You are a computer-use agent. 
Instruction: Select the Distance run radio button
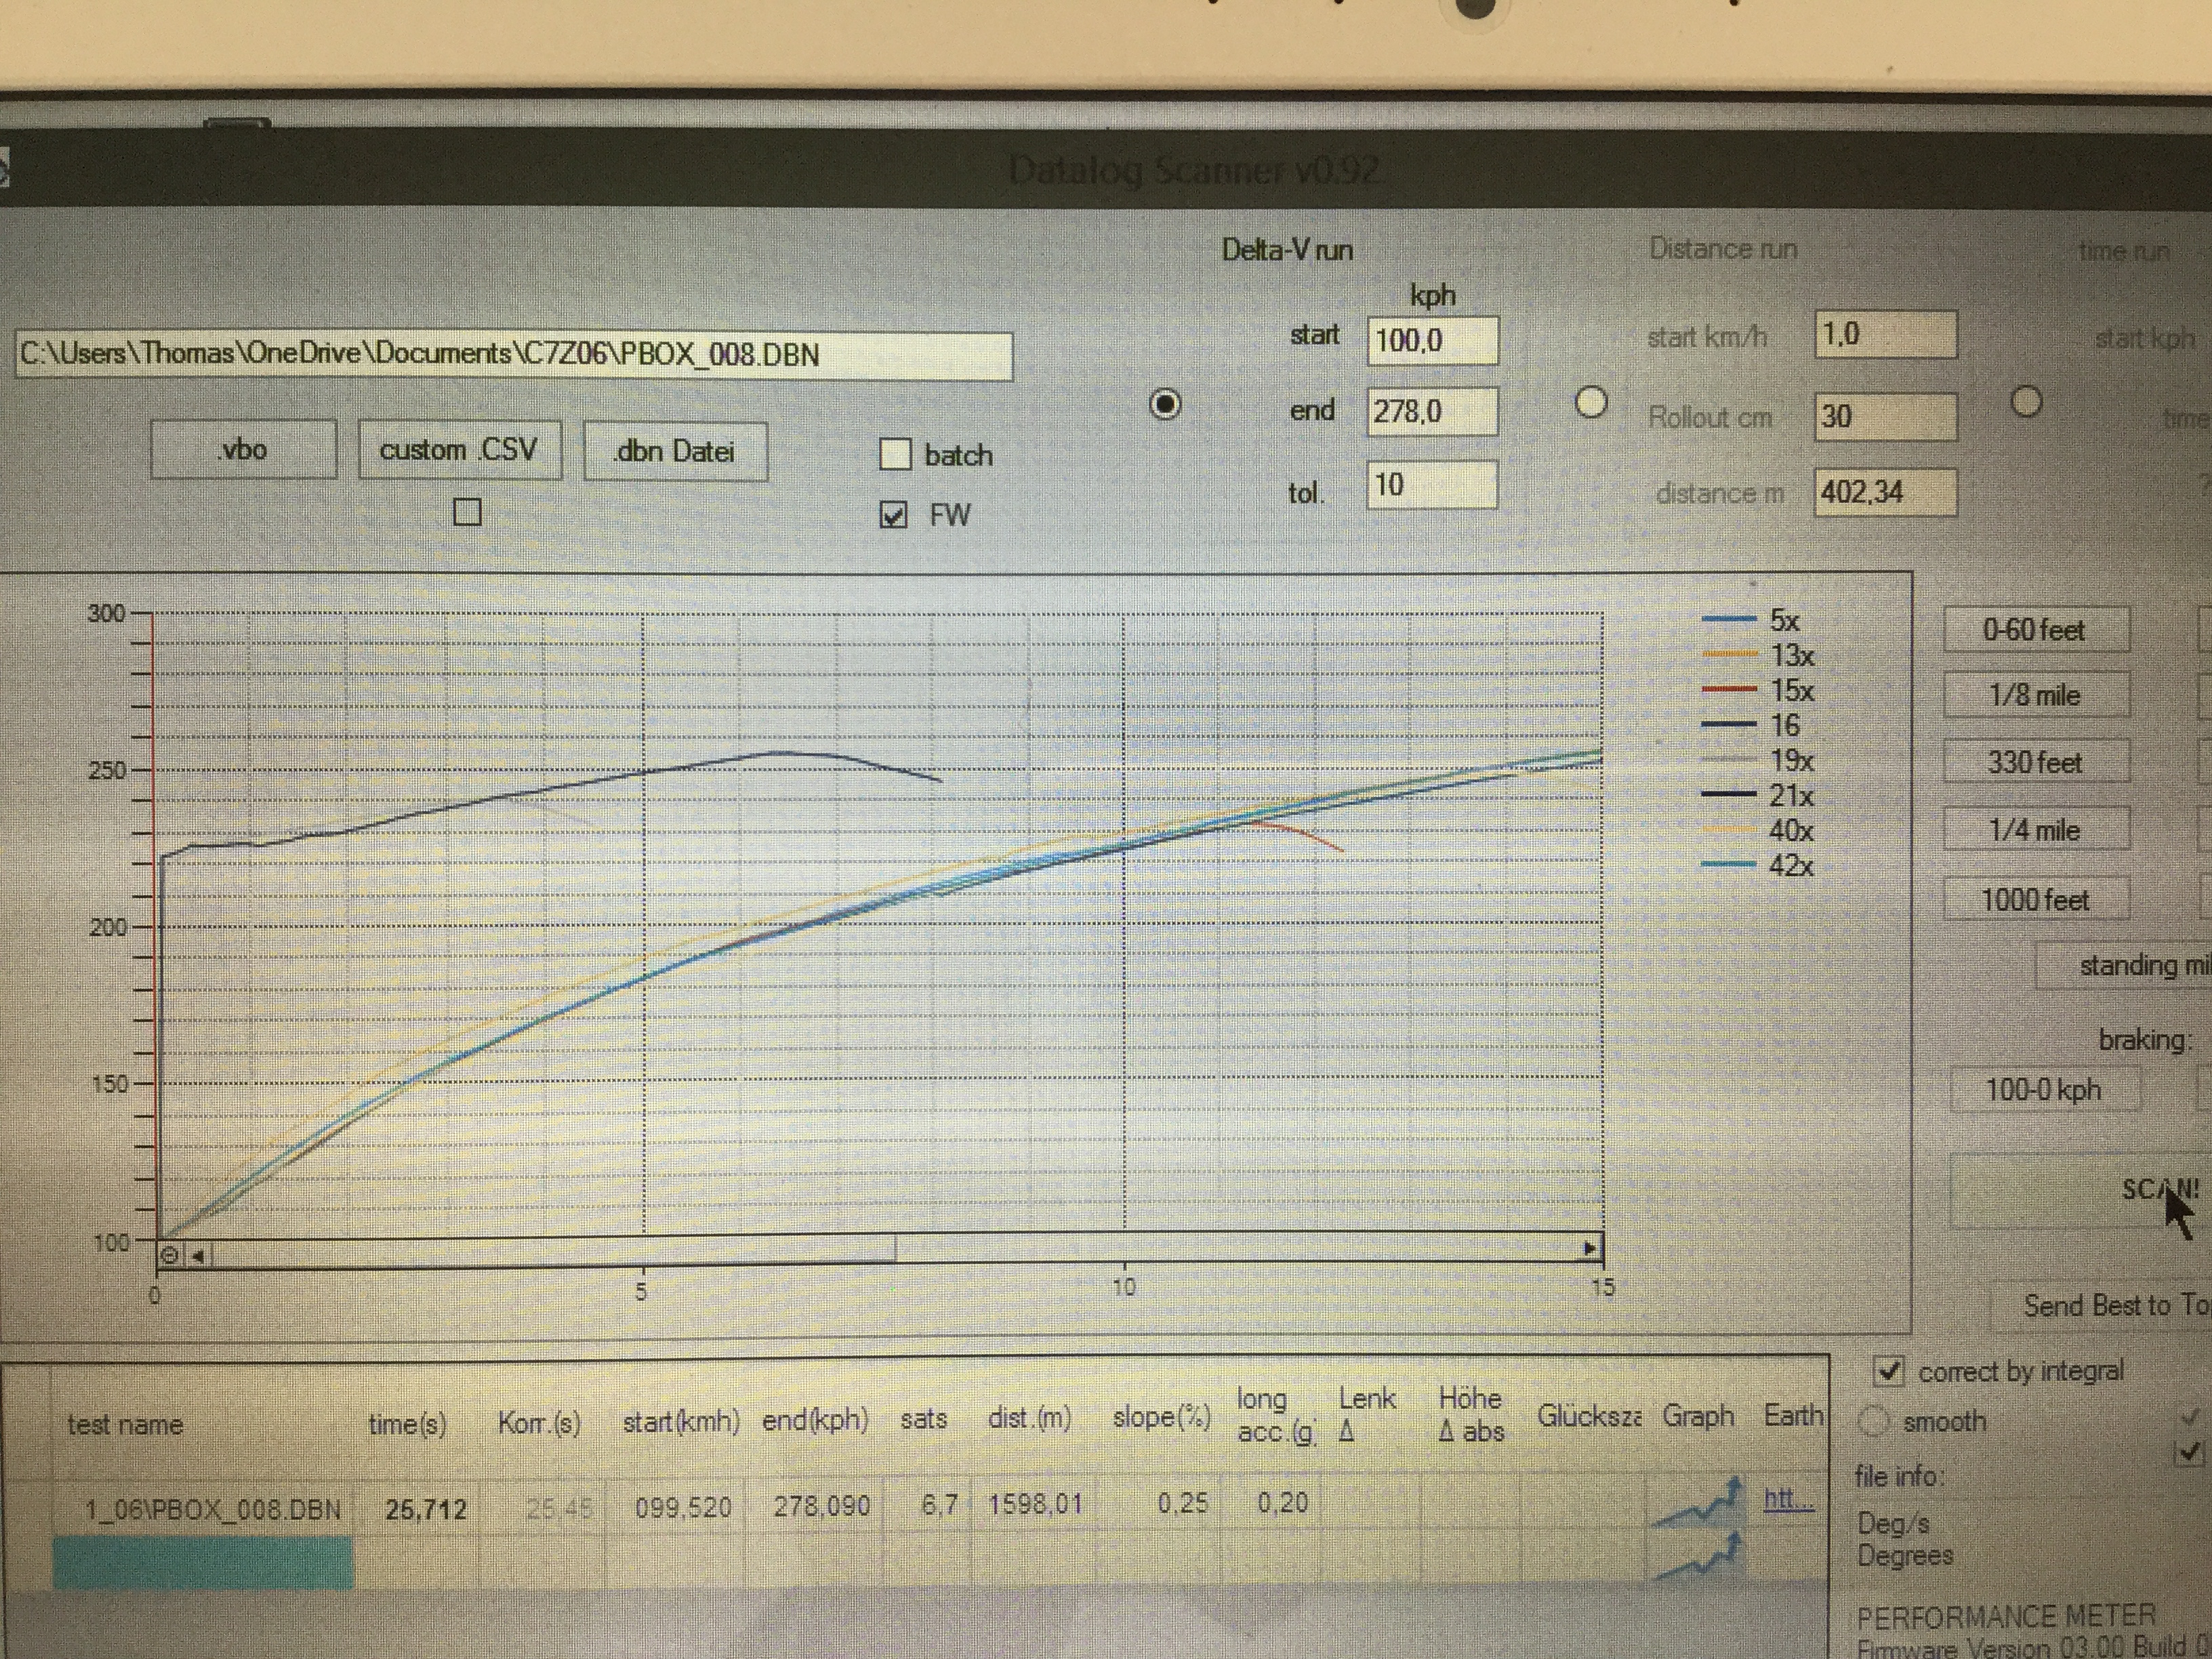coord(1591,403)
